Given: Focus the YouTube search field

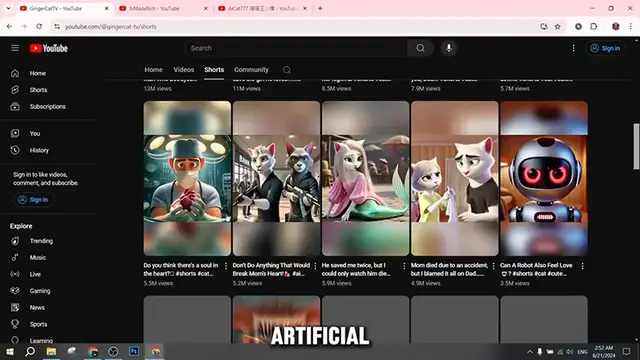Looking at the screenshot, I should coord(296,48).
